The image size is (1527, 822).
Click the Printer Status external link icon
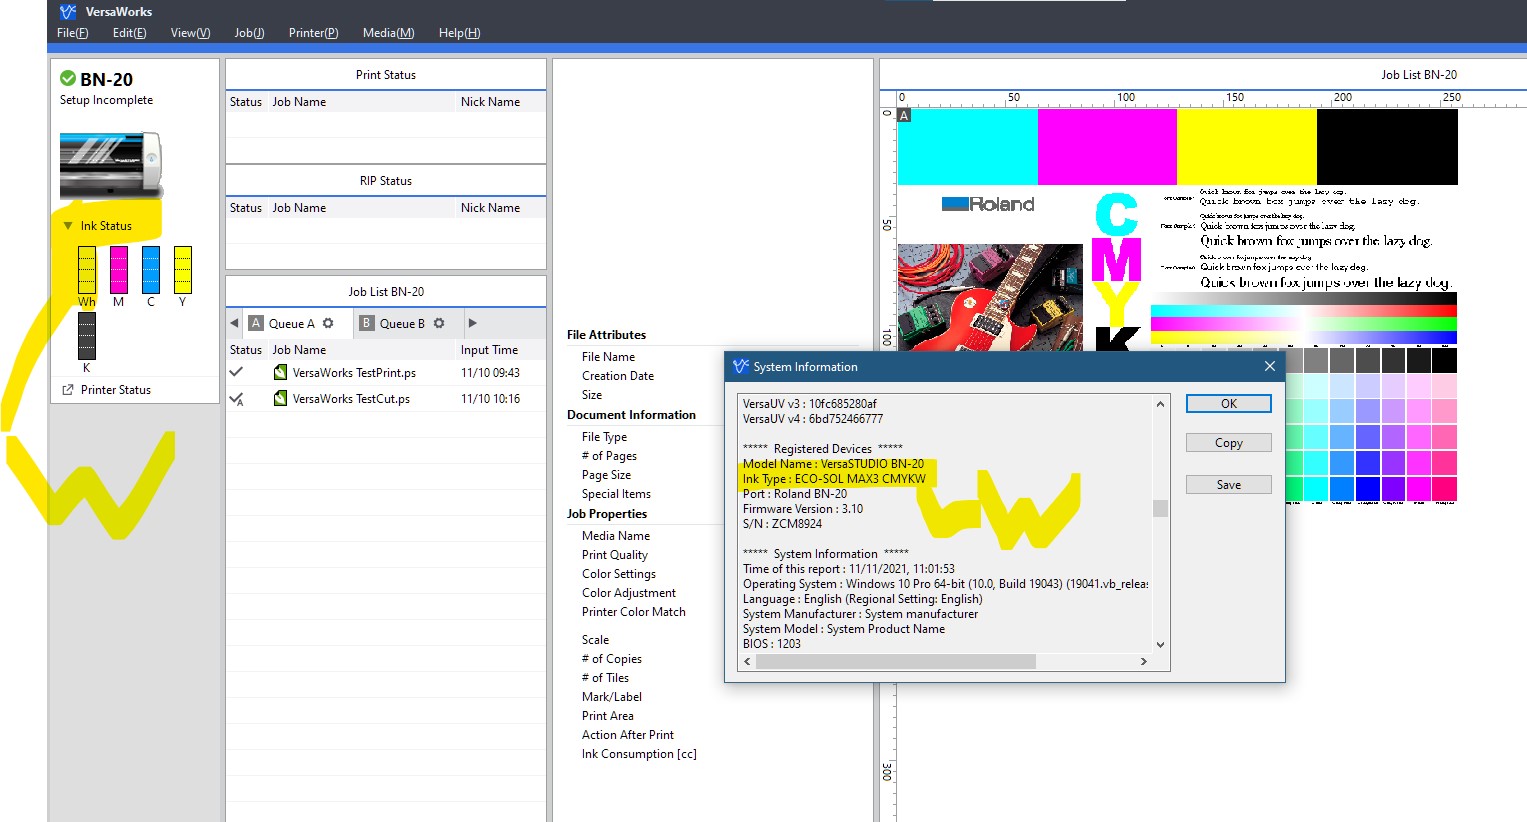click(x=68, y=390)
